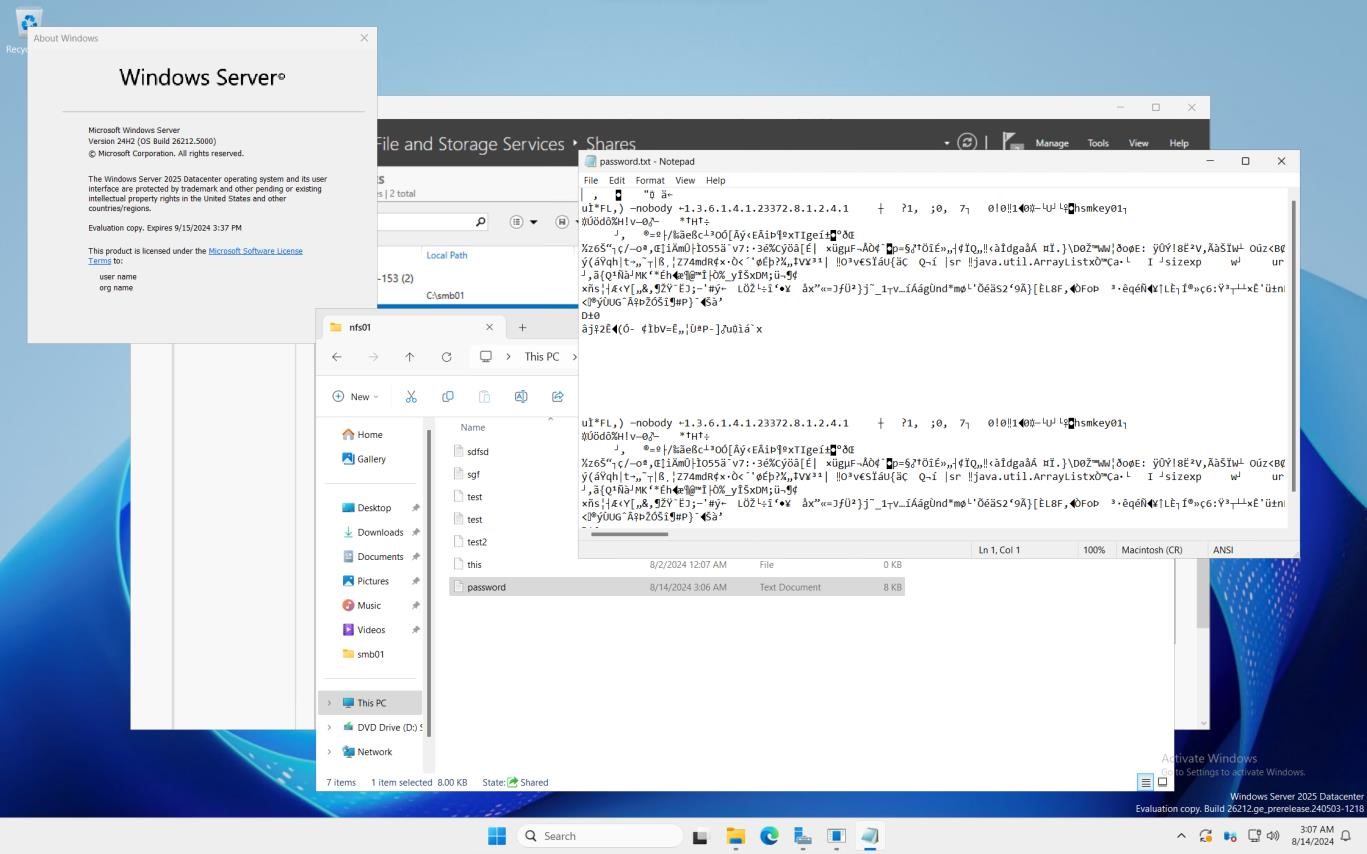Screen dimensions: 1367x854
Task: Click the Paste icon in File Explorer toolbar
Action: [x=484, y=397]
